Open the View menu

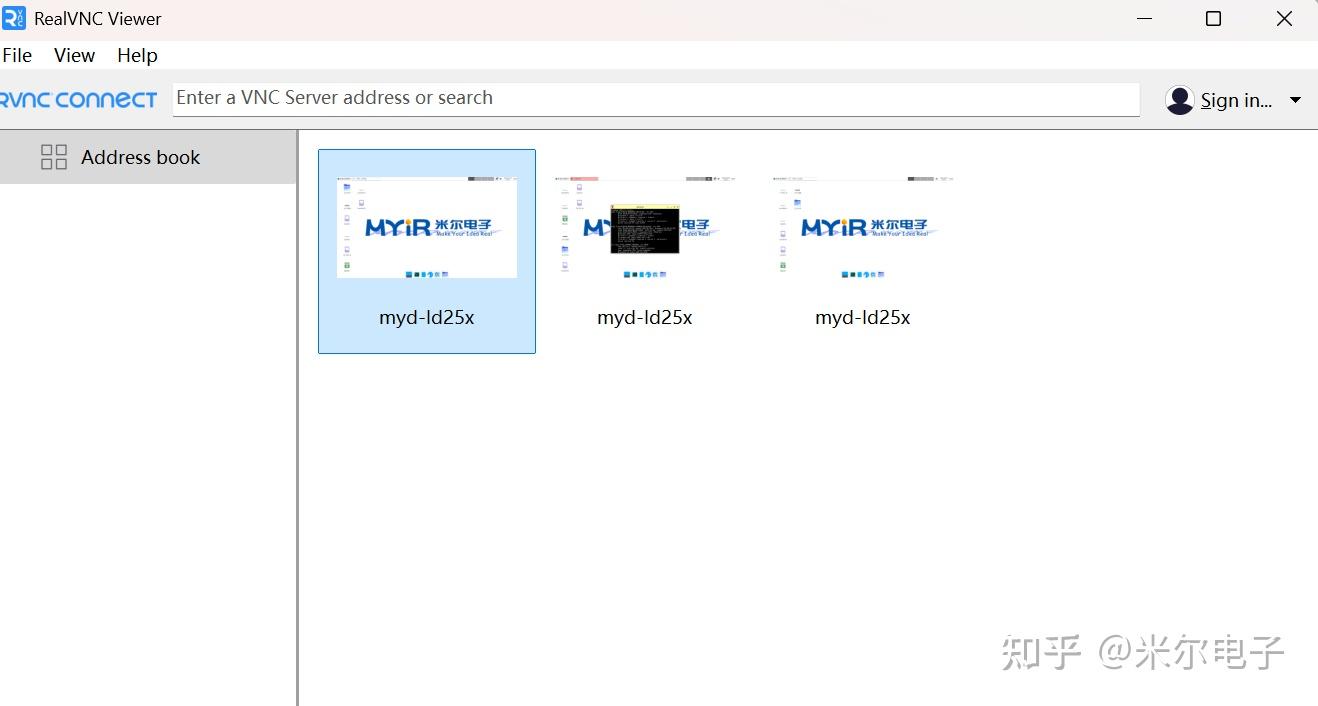pos(74,55)
